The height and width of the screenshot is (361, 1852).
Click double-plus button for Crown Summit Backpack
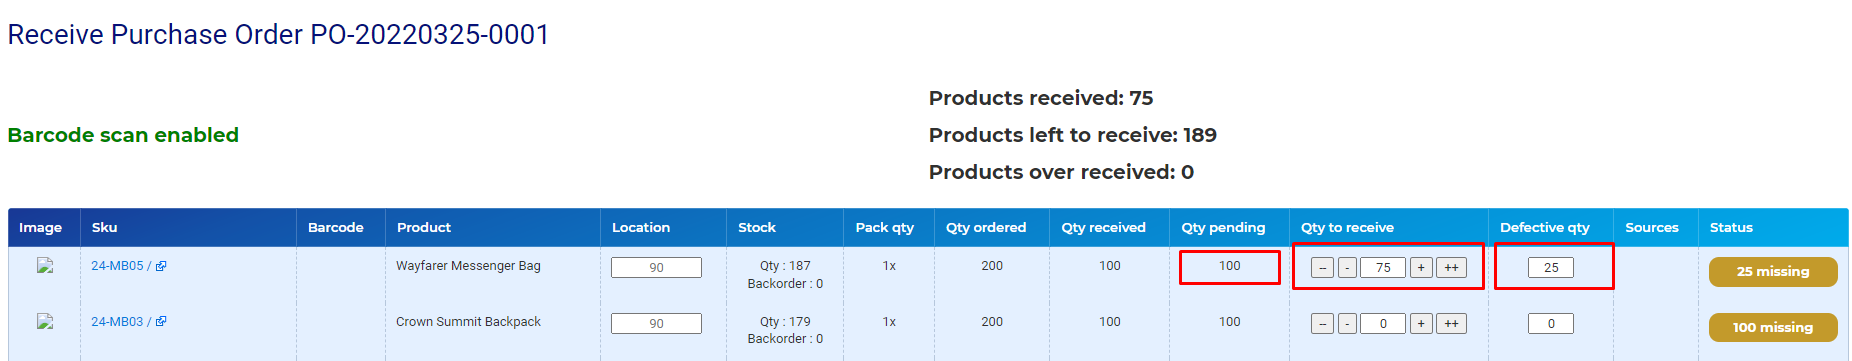tap(1451, 324)
